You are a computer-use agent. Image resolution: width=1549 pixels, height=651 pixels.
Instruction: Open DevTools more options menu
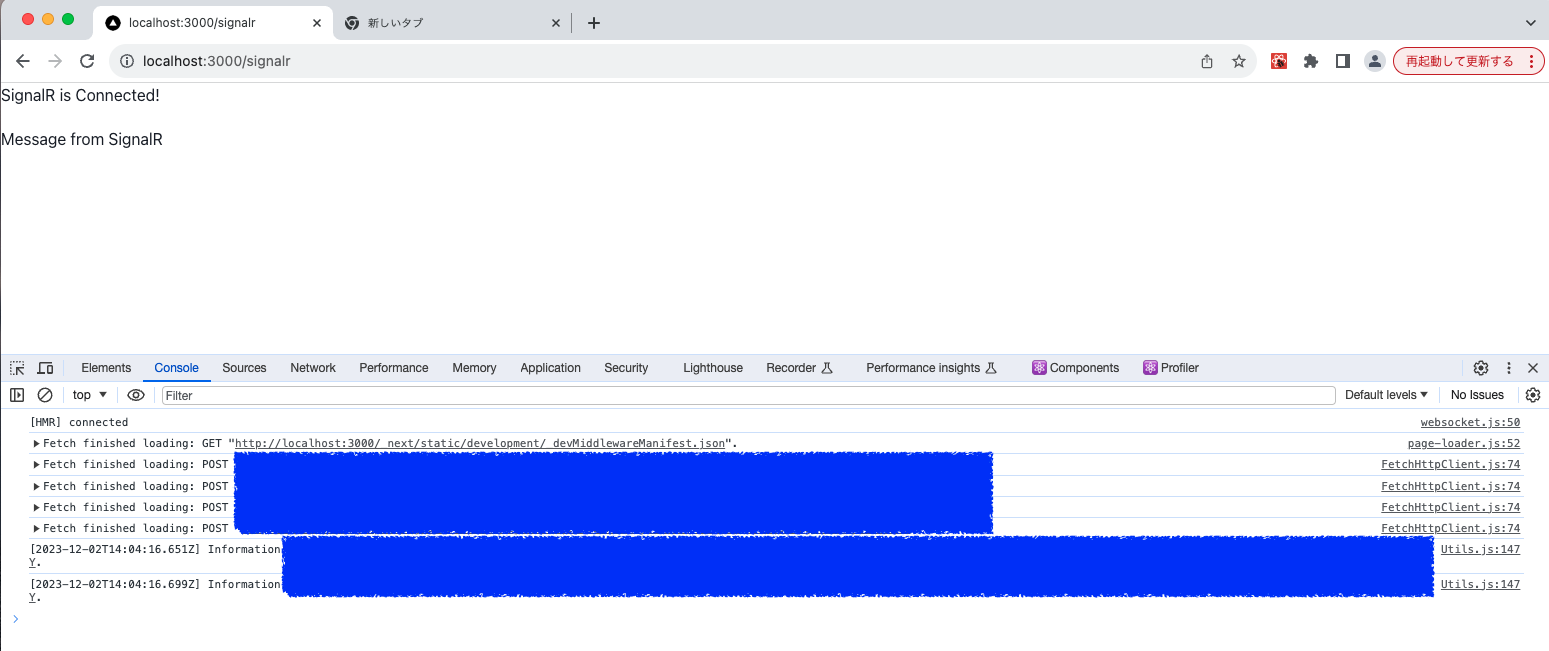(1509, 368)
